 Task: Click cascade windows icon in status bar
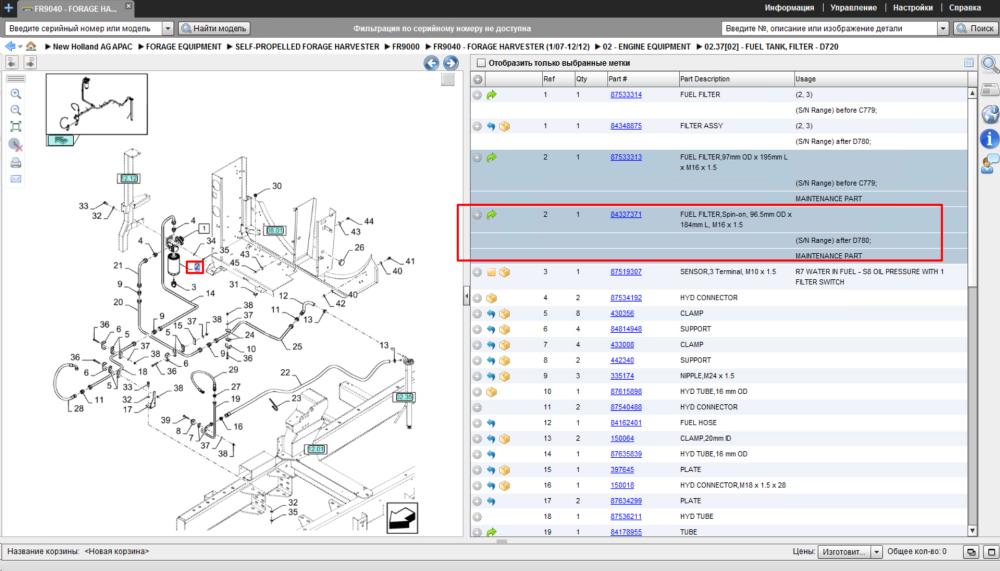point(971,552)
